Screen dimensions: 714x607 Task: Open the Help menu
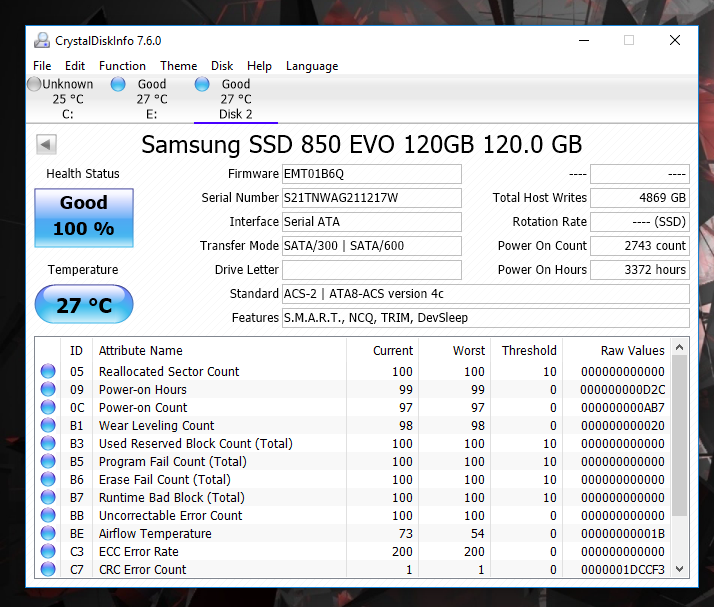click(x=259, y=66)
